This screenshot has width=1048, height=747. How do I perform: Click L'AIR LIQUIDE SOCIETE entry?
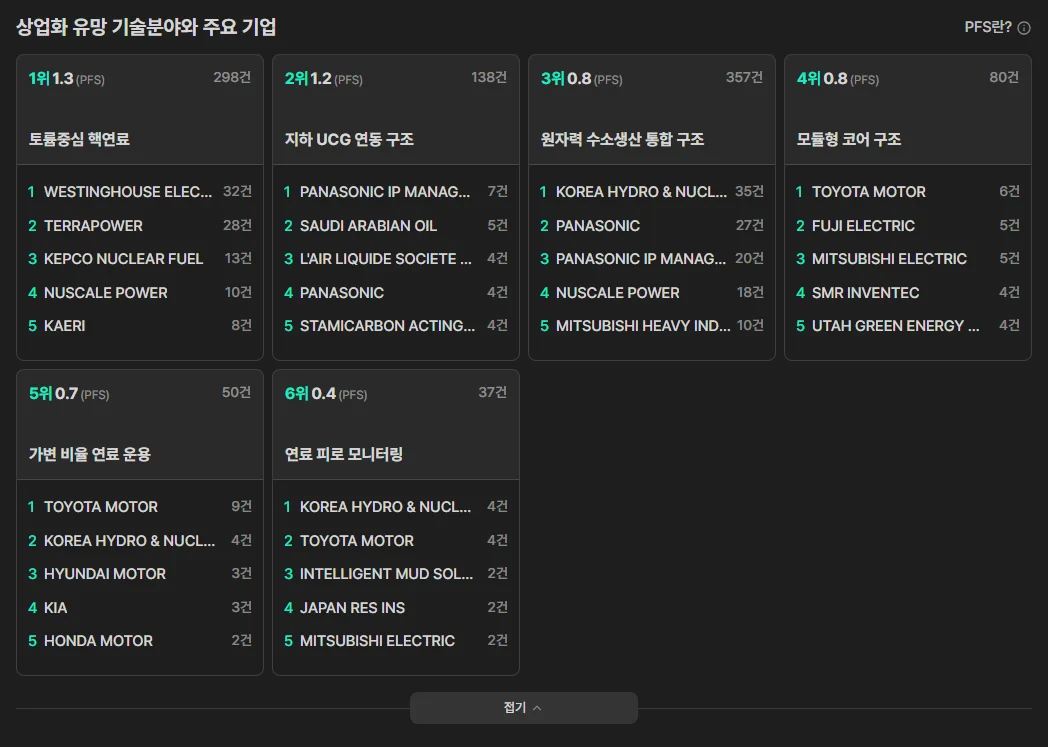pos(382,259)
